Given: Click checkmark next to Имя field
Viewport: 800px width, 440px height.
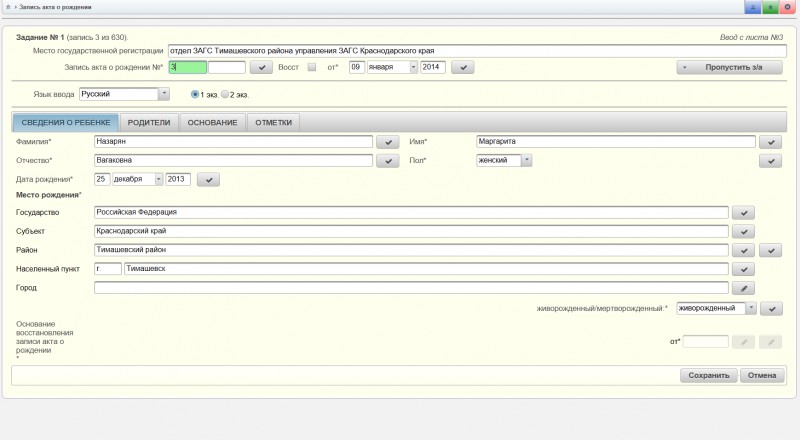Looking at the screenshot, I should (x=770, y=142).
